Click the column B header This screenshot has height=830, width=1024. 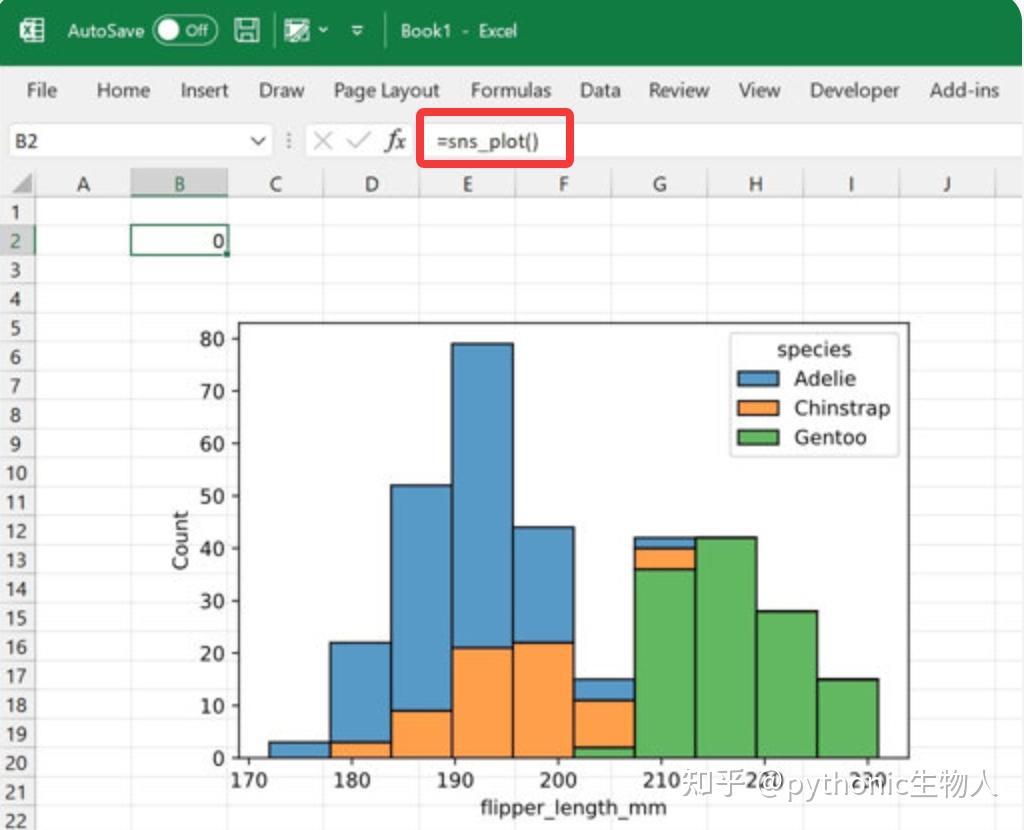[x=179, y=183]
